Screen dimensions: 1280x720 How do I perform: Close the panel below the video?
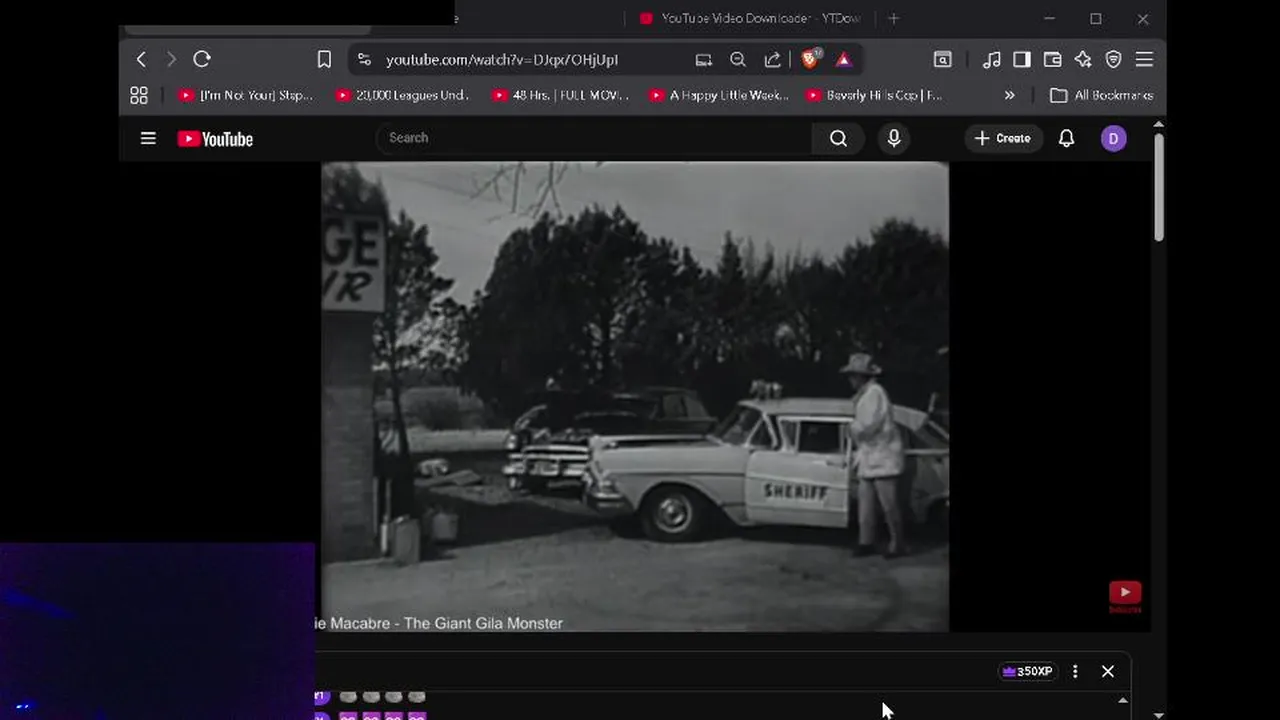coord(1108,672)
